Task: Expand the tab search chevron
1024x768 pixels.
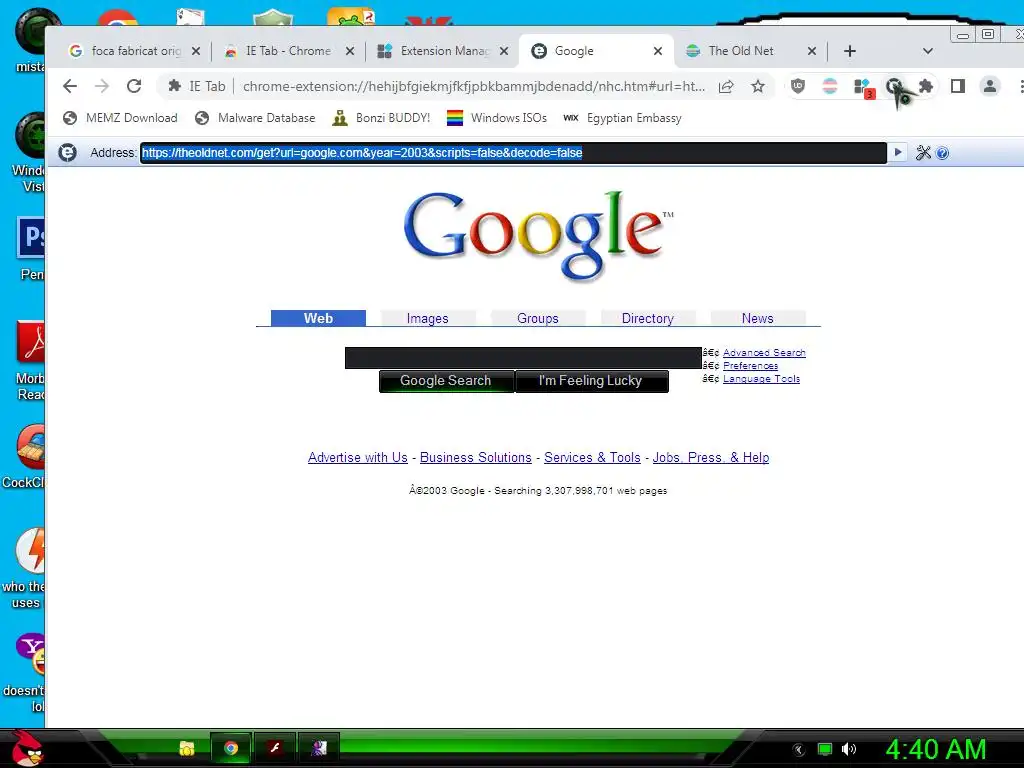Action: point(927,51)
